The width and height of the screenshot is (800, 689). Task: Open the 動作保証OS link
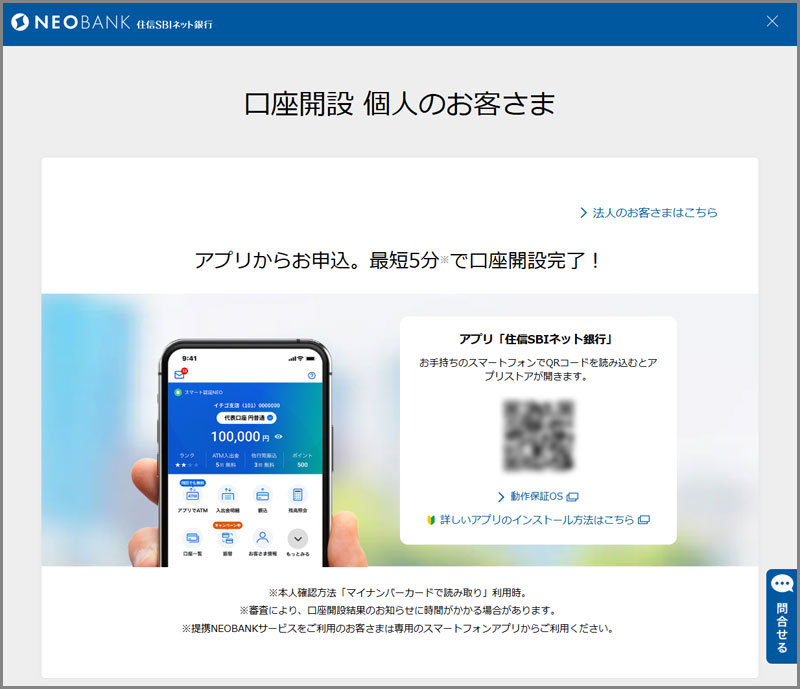538,497
